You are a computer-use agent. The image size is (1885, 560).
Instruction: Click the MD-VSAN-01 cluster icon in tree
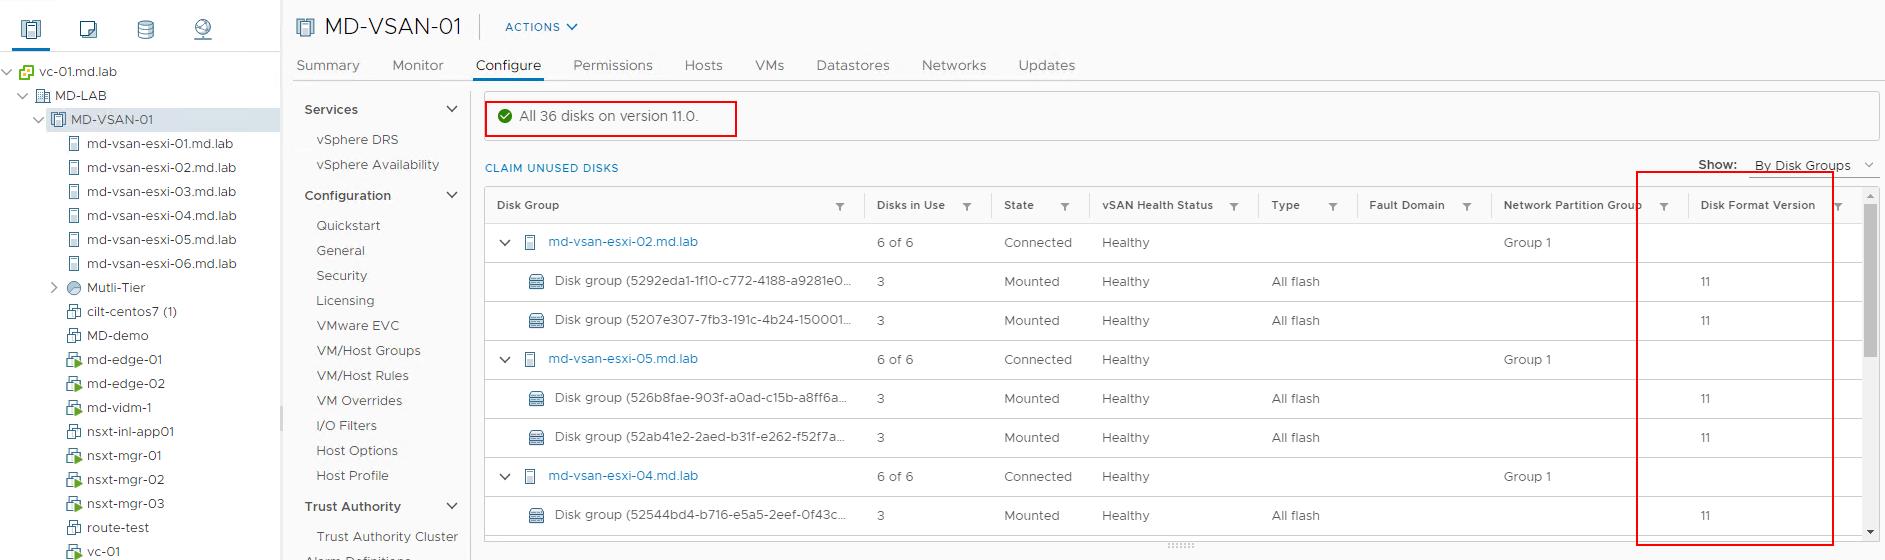tap(58, 120)
